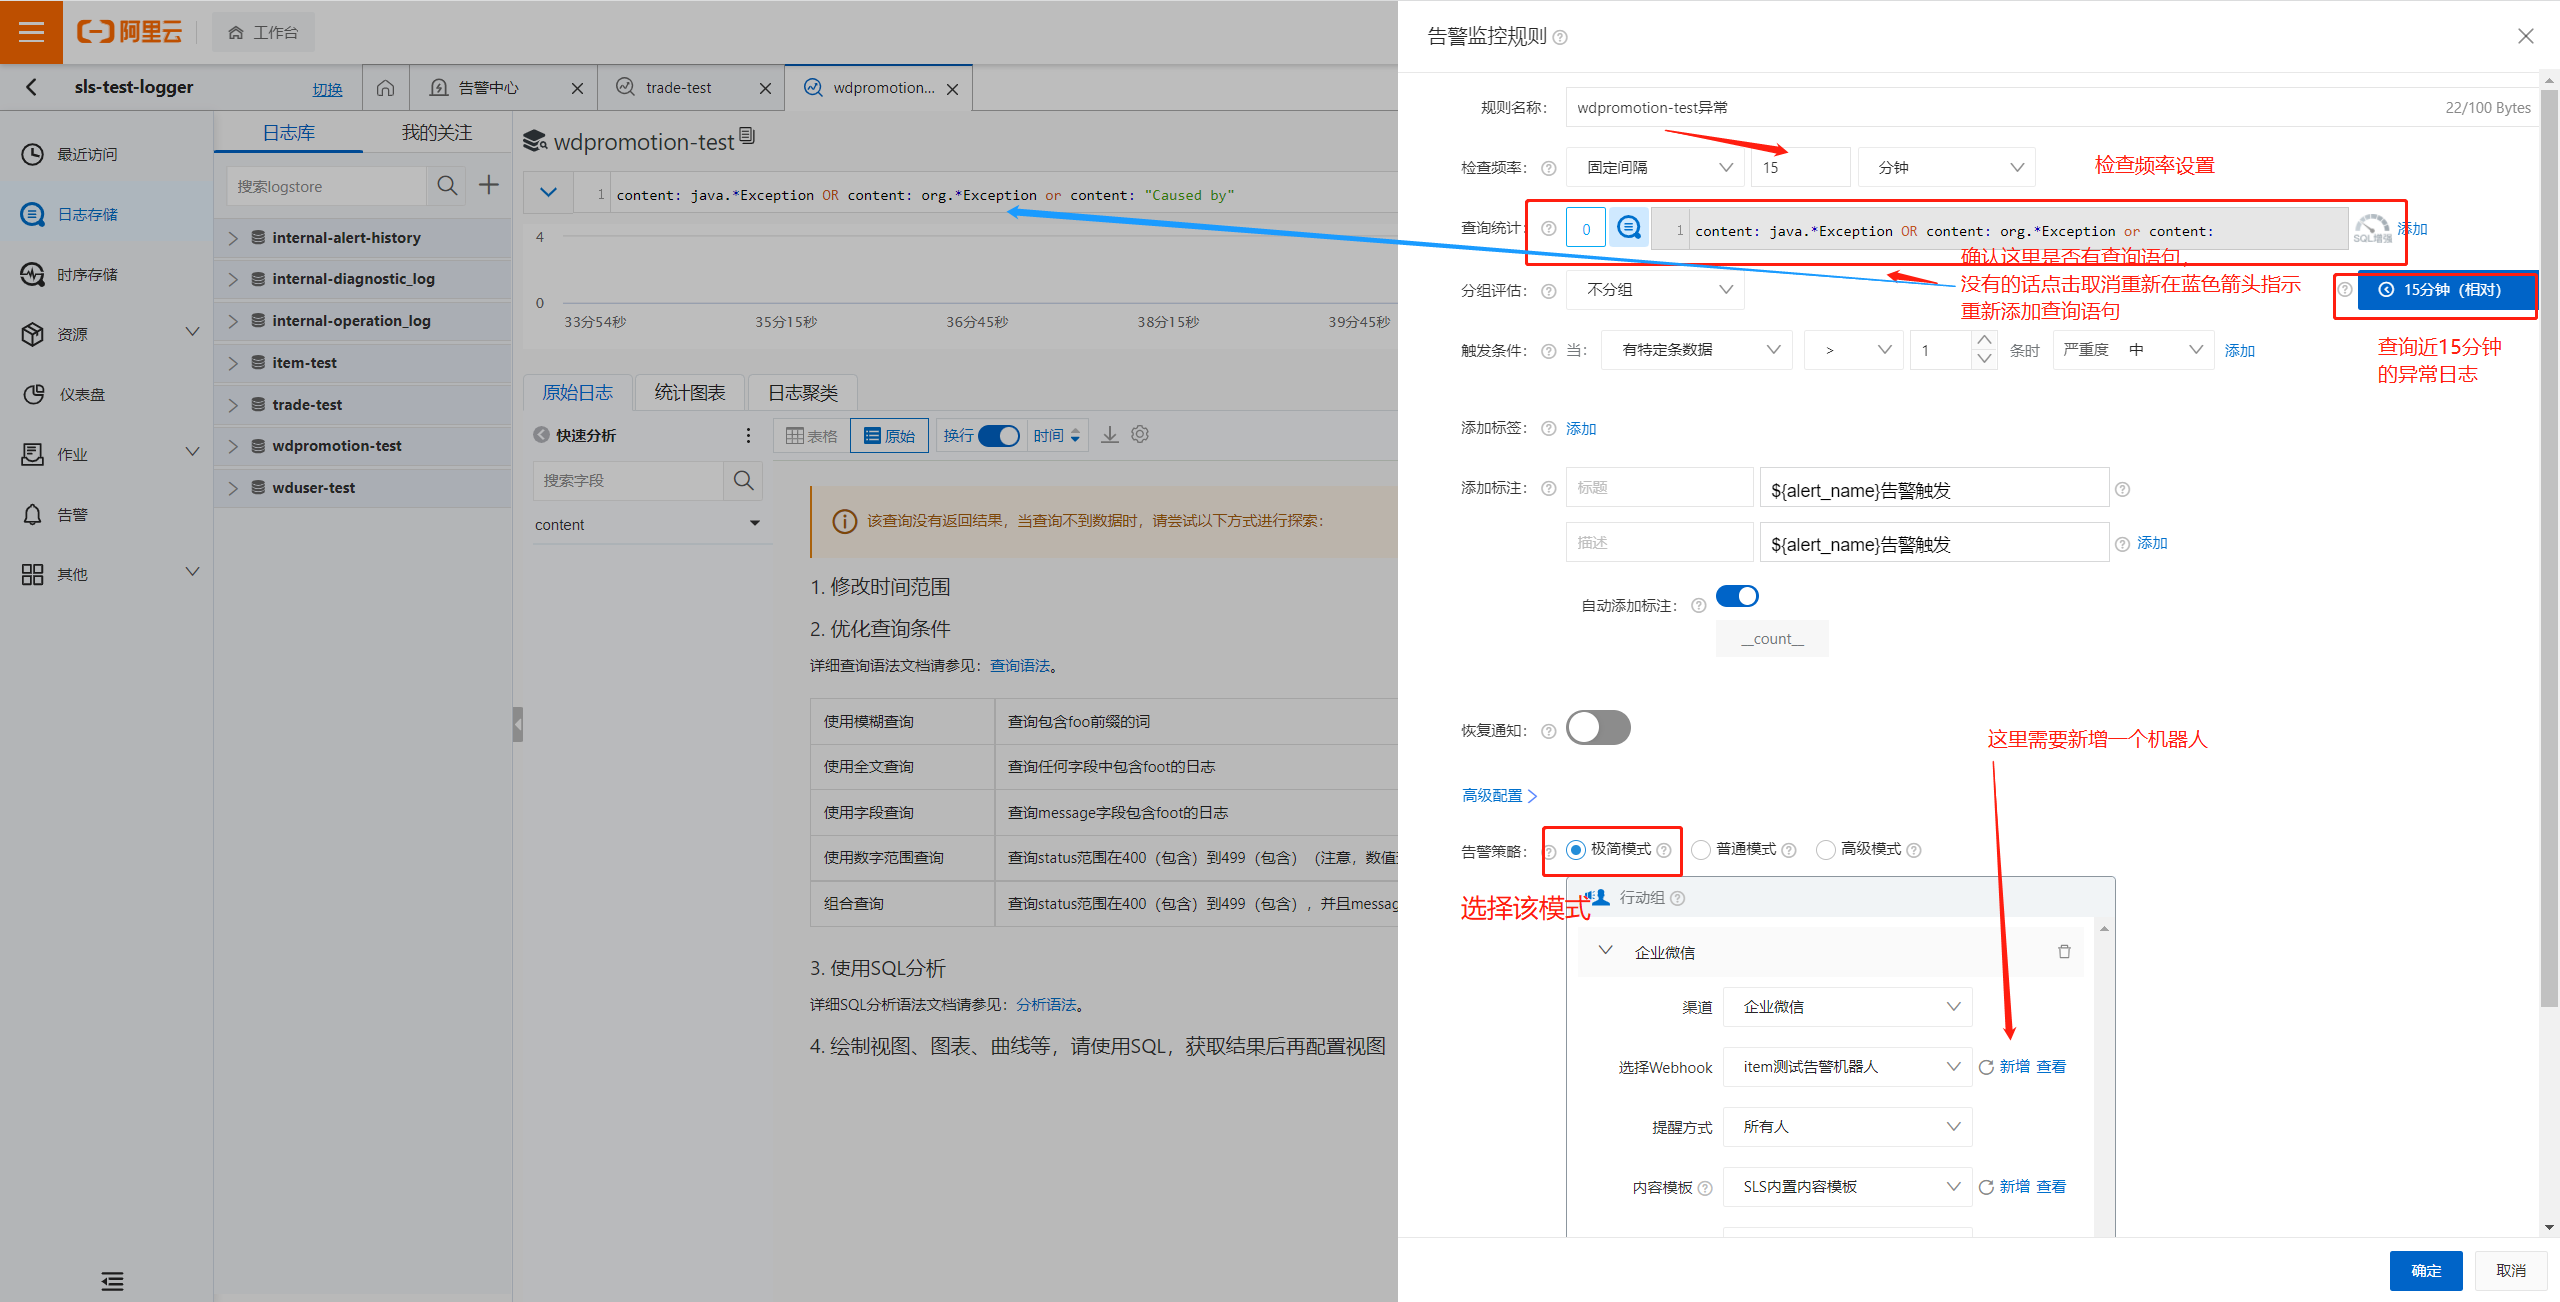The height and width of the screenshot is (1302, 2560).
Task: Click the add logstore plus icon
Action: point(489,185)
